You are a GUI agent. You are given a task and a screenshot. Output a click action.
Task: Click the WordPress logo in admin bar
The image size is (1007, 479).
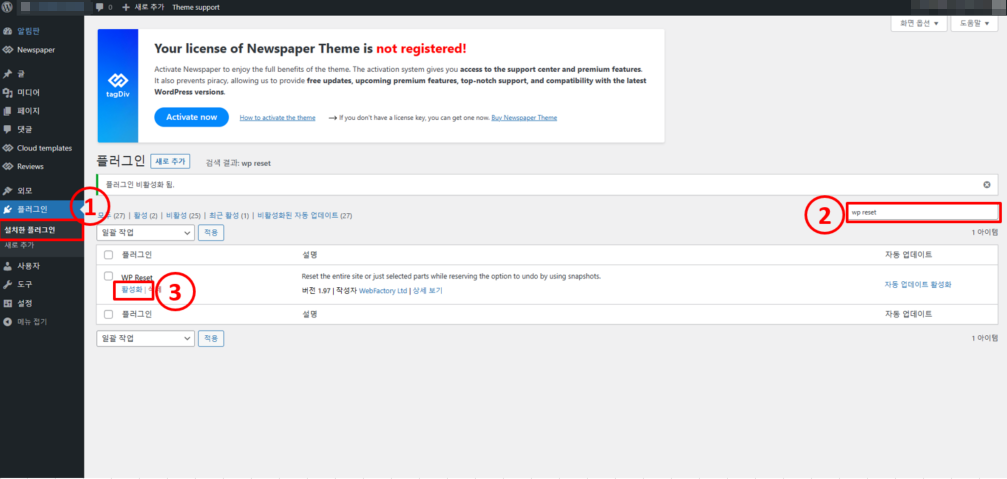pos(8,8)
